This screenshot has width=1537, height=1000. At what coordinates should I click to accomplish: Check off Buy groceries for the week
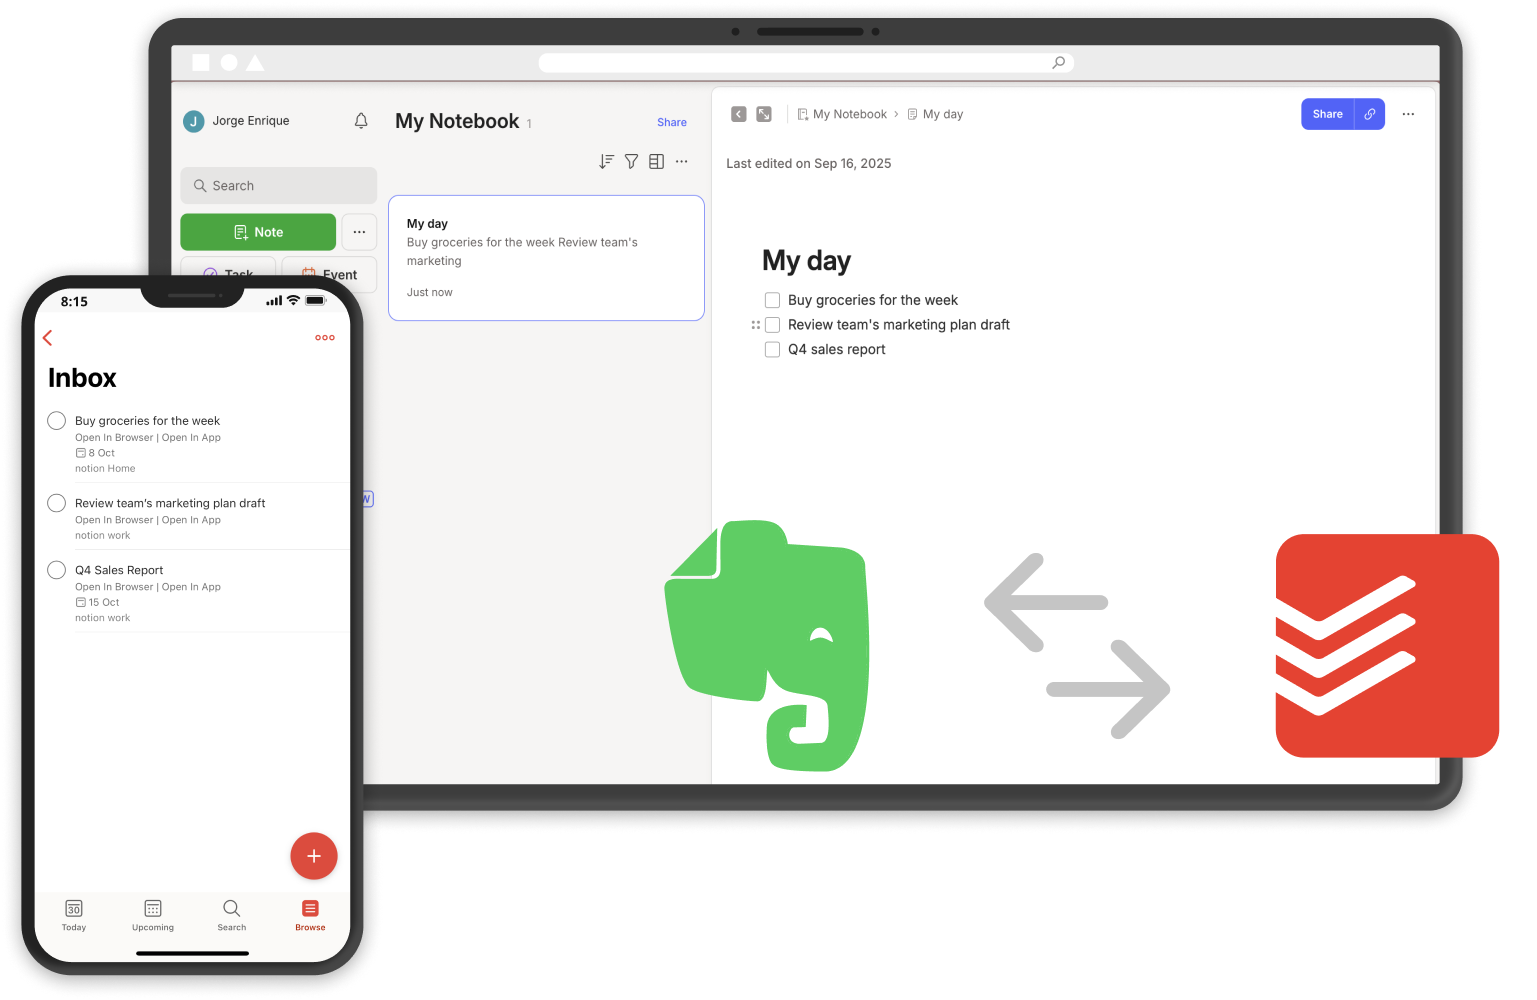772,300
